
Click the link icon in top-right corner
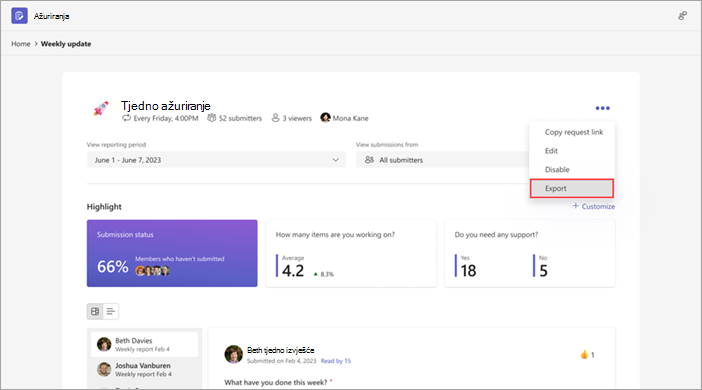pos(682,16)
